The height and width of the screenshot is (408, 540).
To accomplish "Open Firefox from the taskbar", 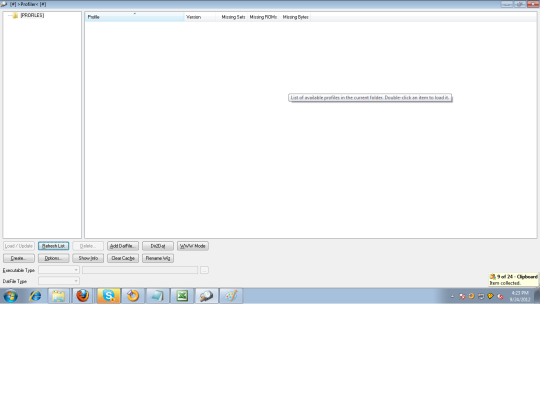I will coord(83,296).
